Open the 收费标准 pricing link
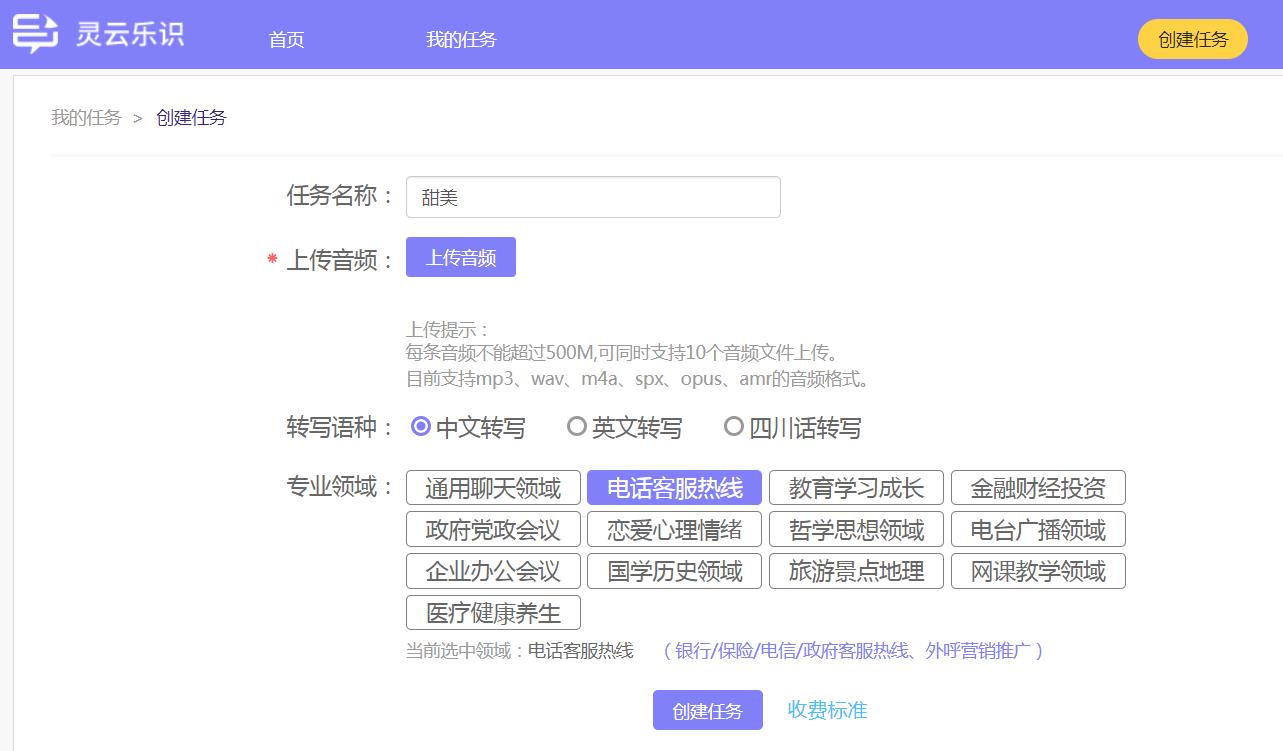This screenshot has height=751, width=1283. click(827, 710)
